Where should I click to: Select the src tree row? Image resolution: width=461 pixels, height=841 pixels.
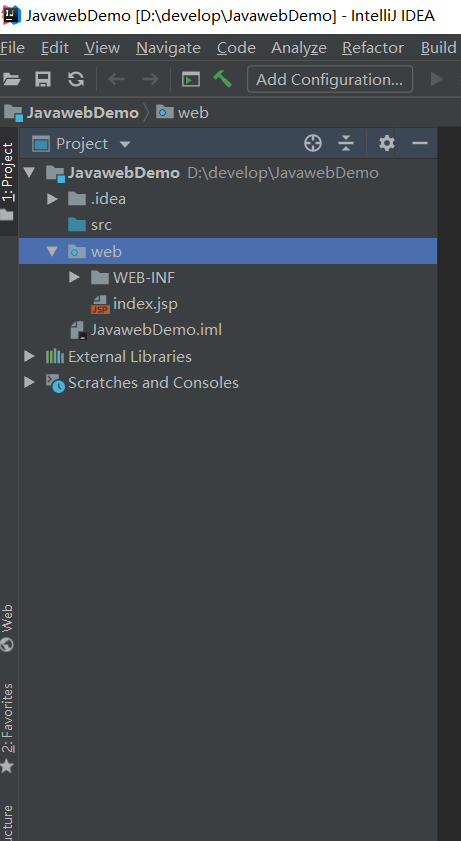click(x=228, y=225)
